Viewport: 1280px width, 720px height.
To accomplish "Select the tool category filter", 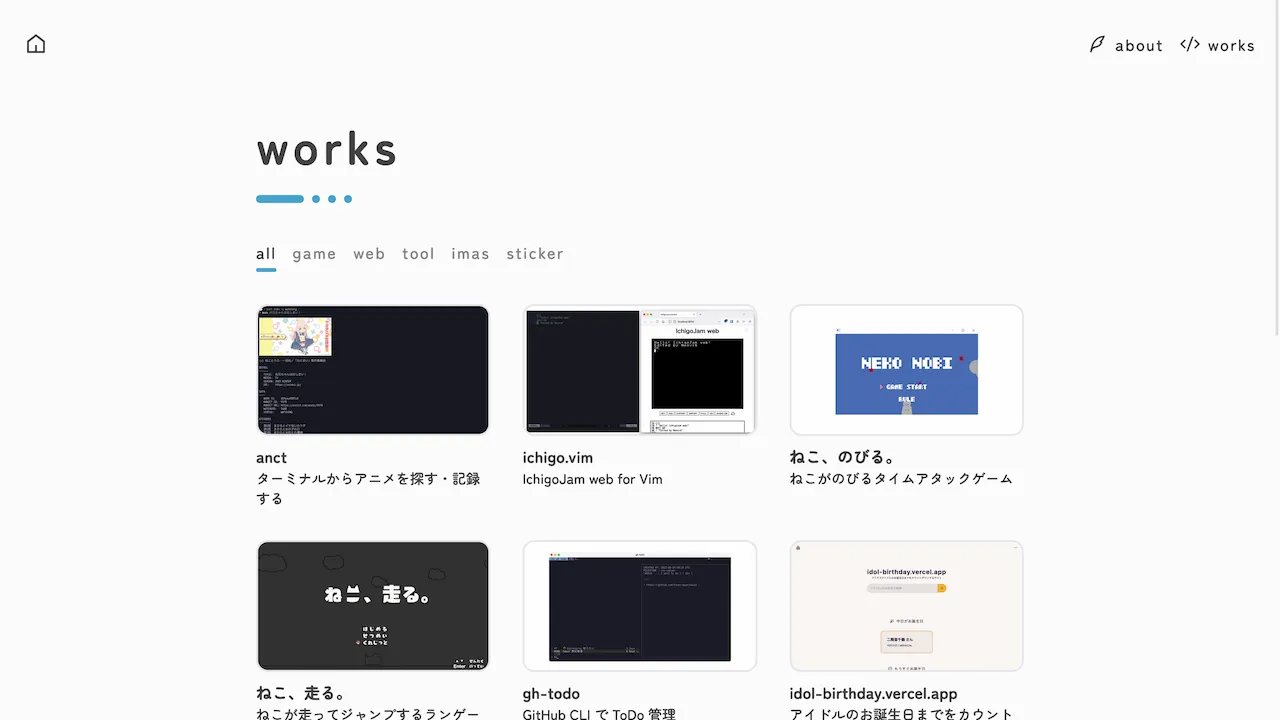I will tap(418, 253).
